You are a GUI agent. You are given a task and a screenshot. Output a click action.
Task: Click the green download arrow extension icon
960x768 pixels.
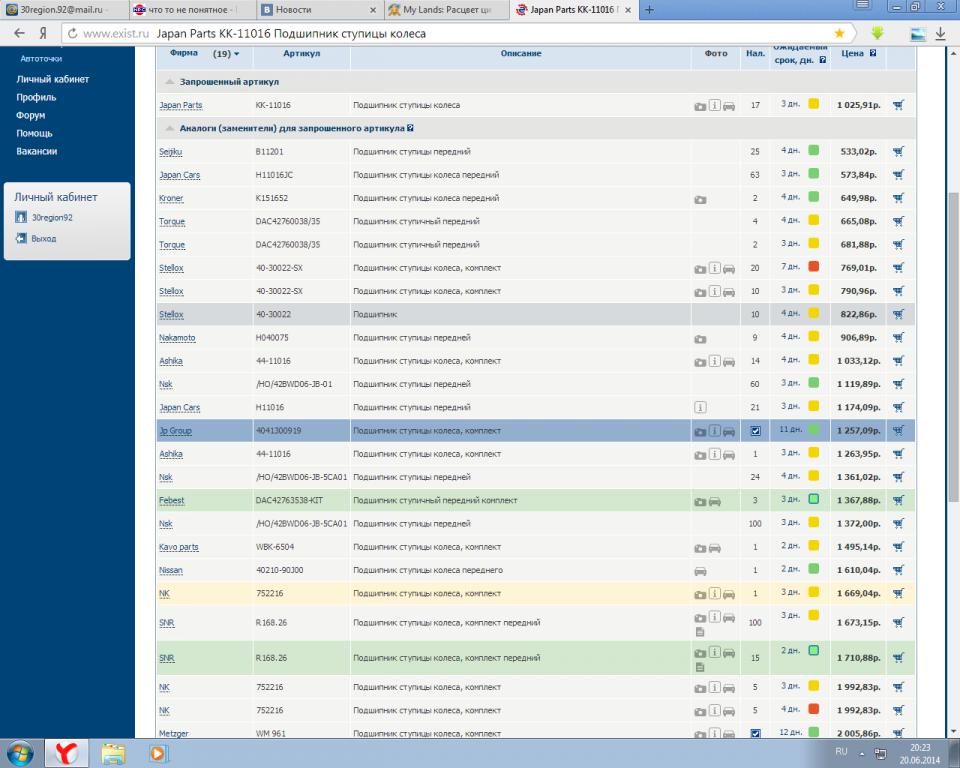pos(878,33)
